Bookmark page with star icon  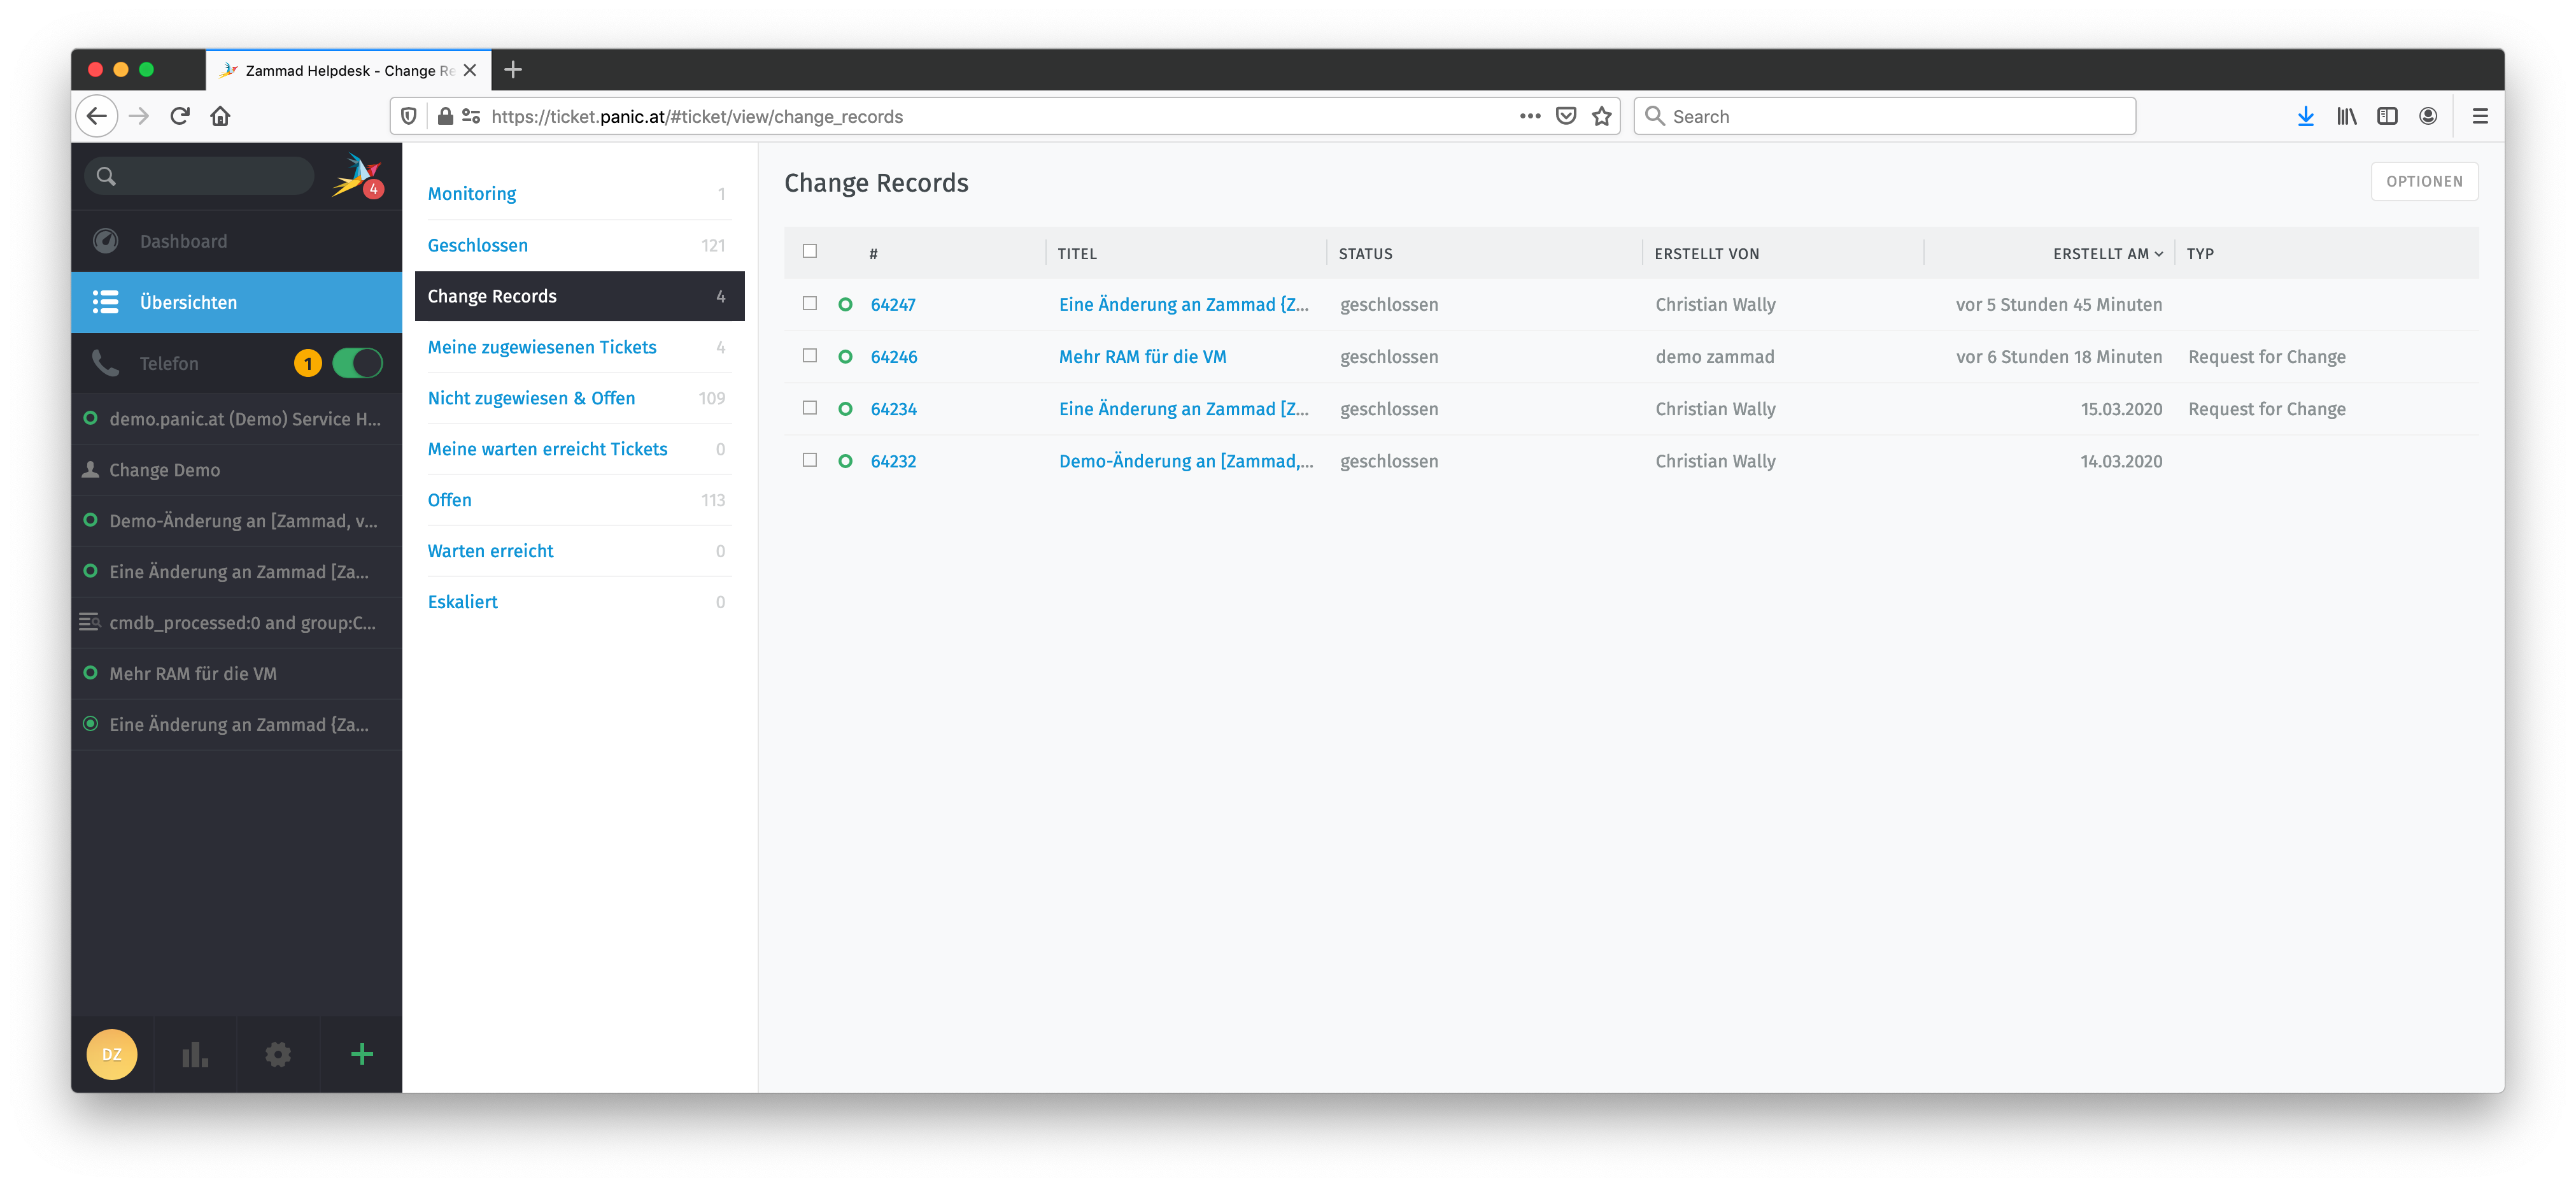click(x=1602, y=116)
